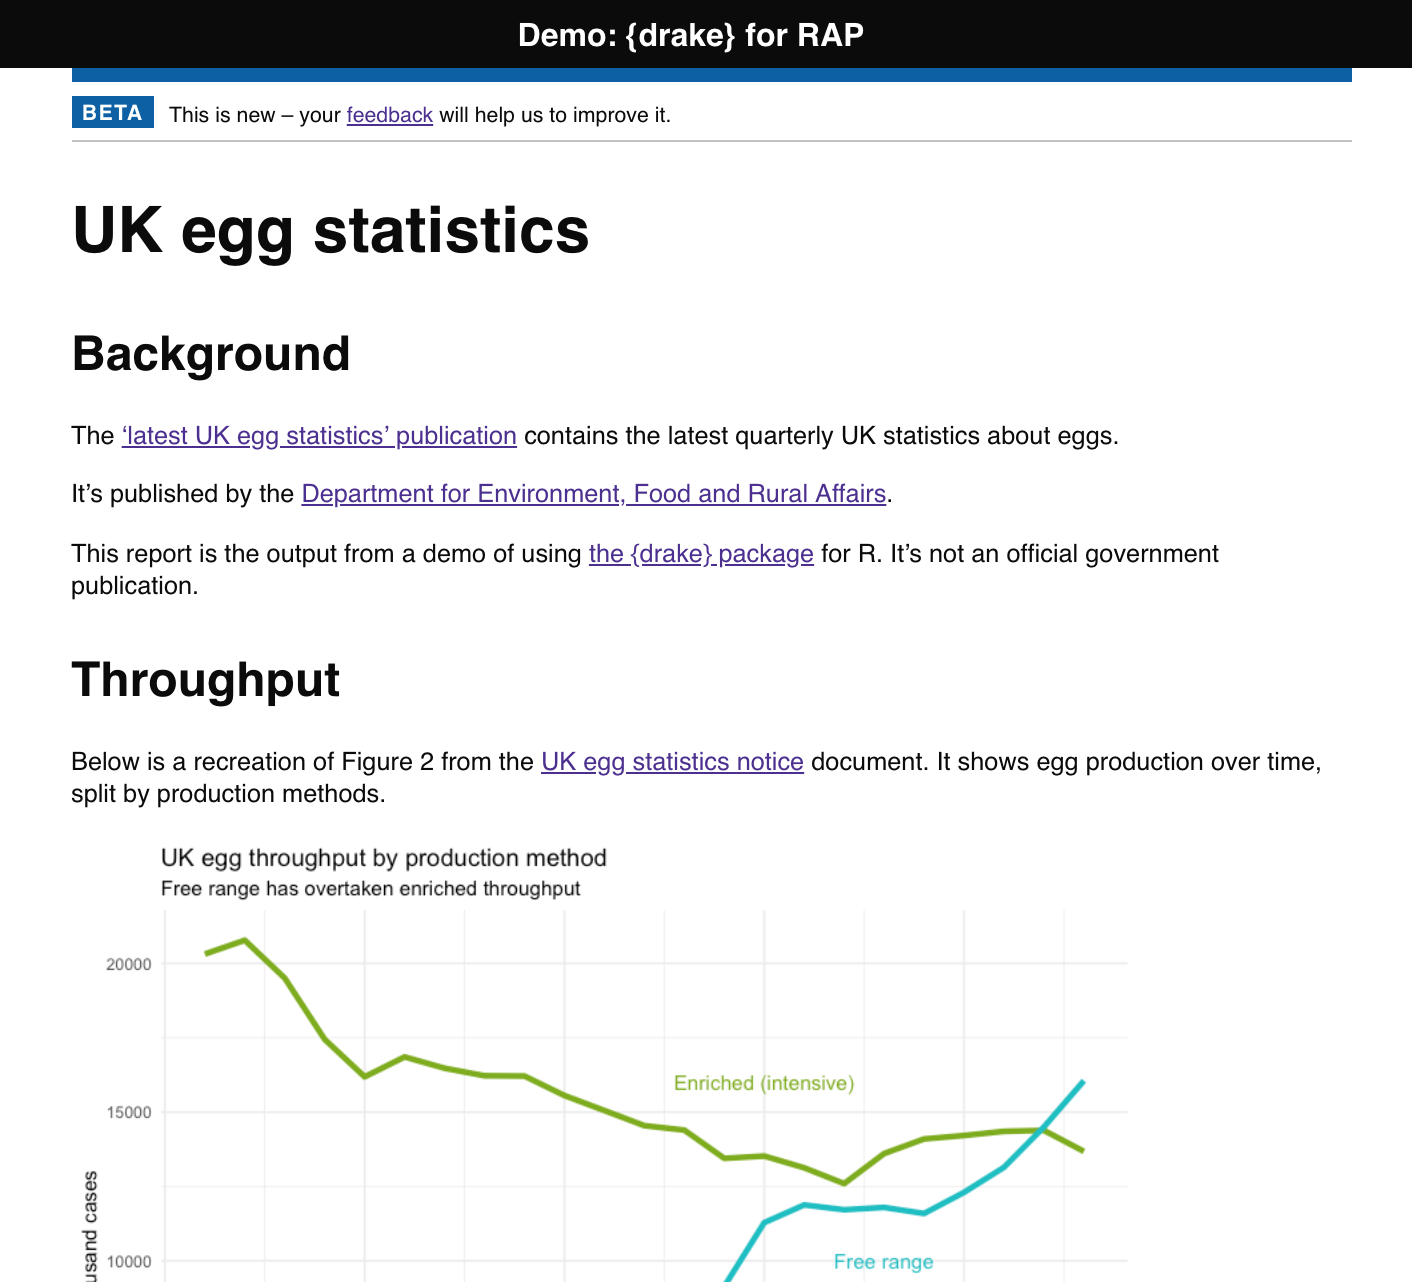The height and width of the screenshot is (1282, 1412).
Task: Click the 'Throughput' section heading
Action: point(205,680)
